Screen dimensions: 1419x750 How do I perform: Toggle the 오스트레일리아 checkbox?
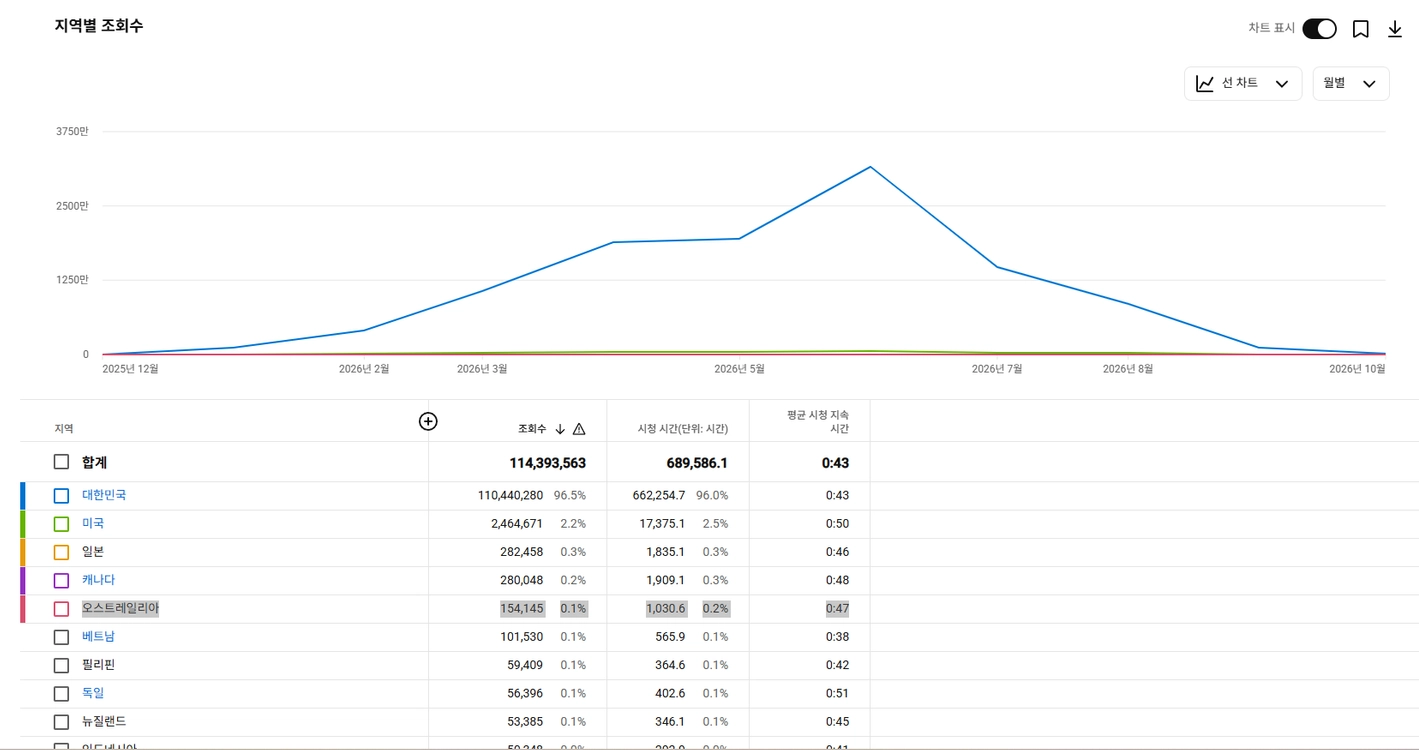point(62,609)
